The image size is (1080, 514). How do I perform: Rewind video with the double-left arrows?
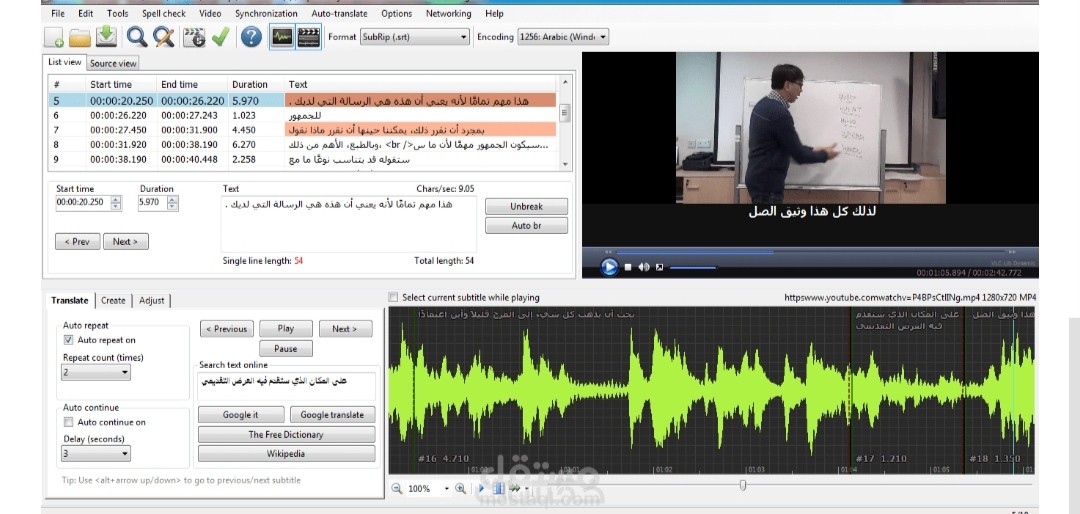[x=608, y=252]
